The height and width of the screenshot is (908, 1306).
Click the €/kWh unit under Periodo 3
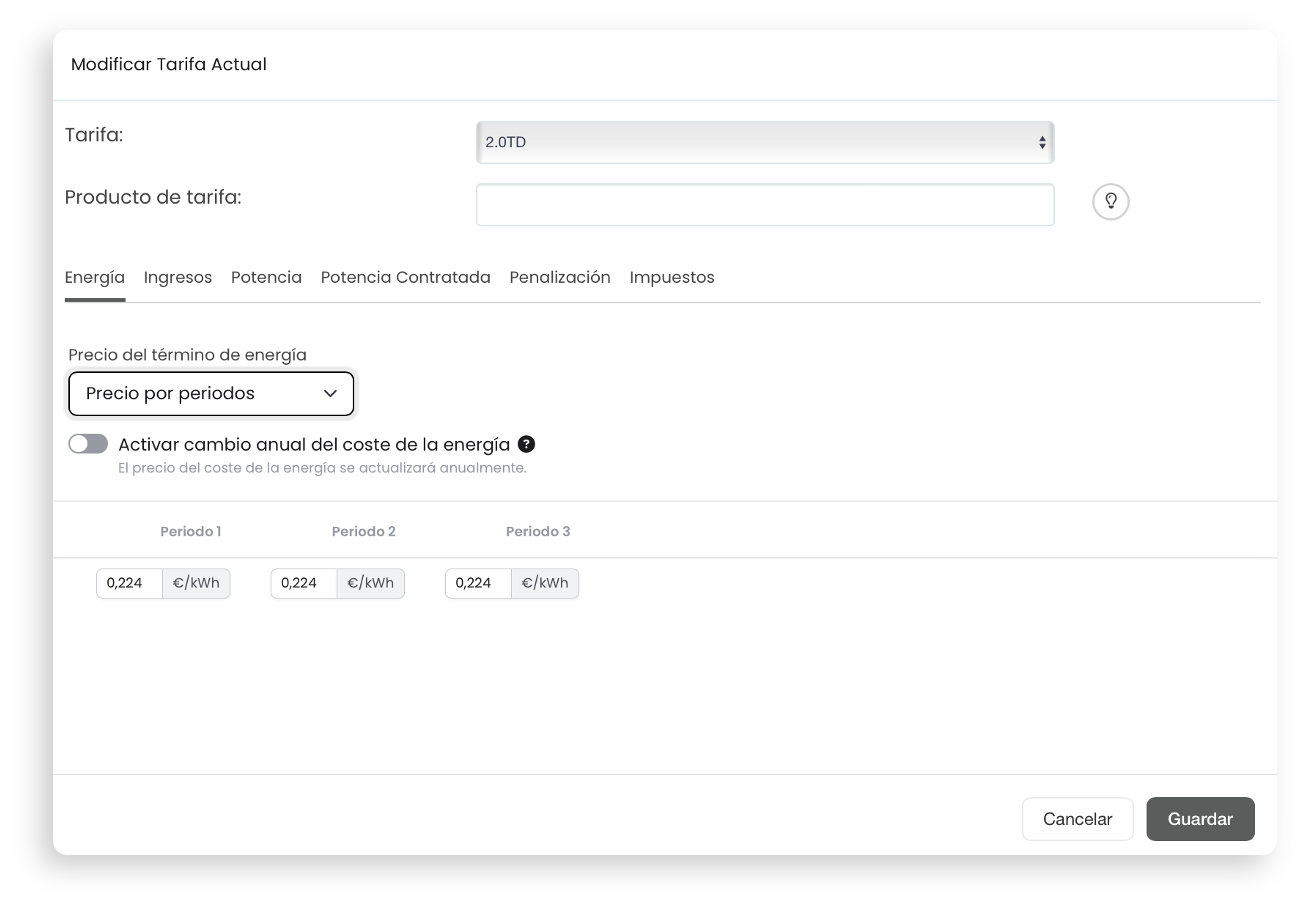pyautogui.click(x=545, y=584)
